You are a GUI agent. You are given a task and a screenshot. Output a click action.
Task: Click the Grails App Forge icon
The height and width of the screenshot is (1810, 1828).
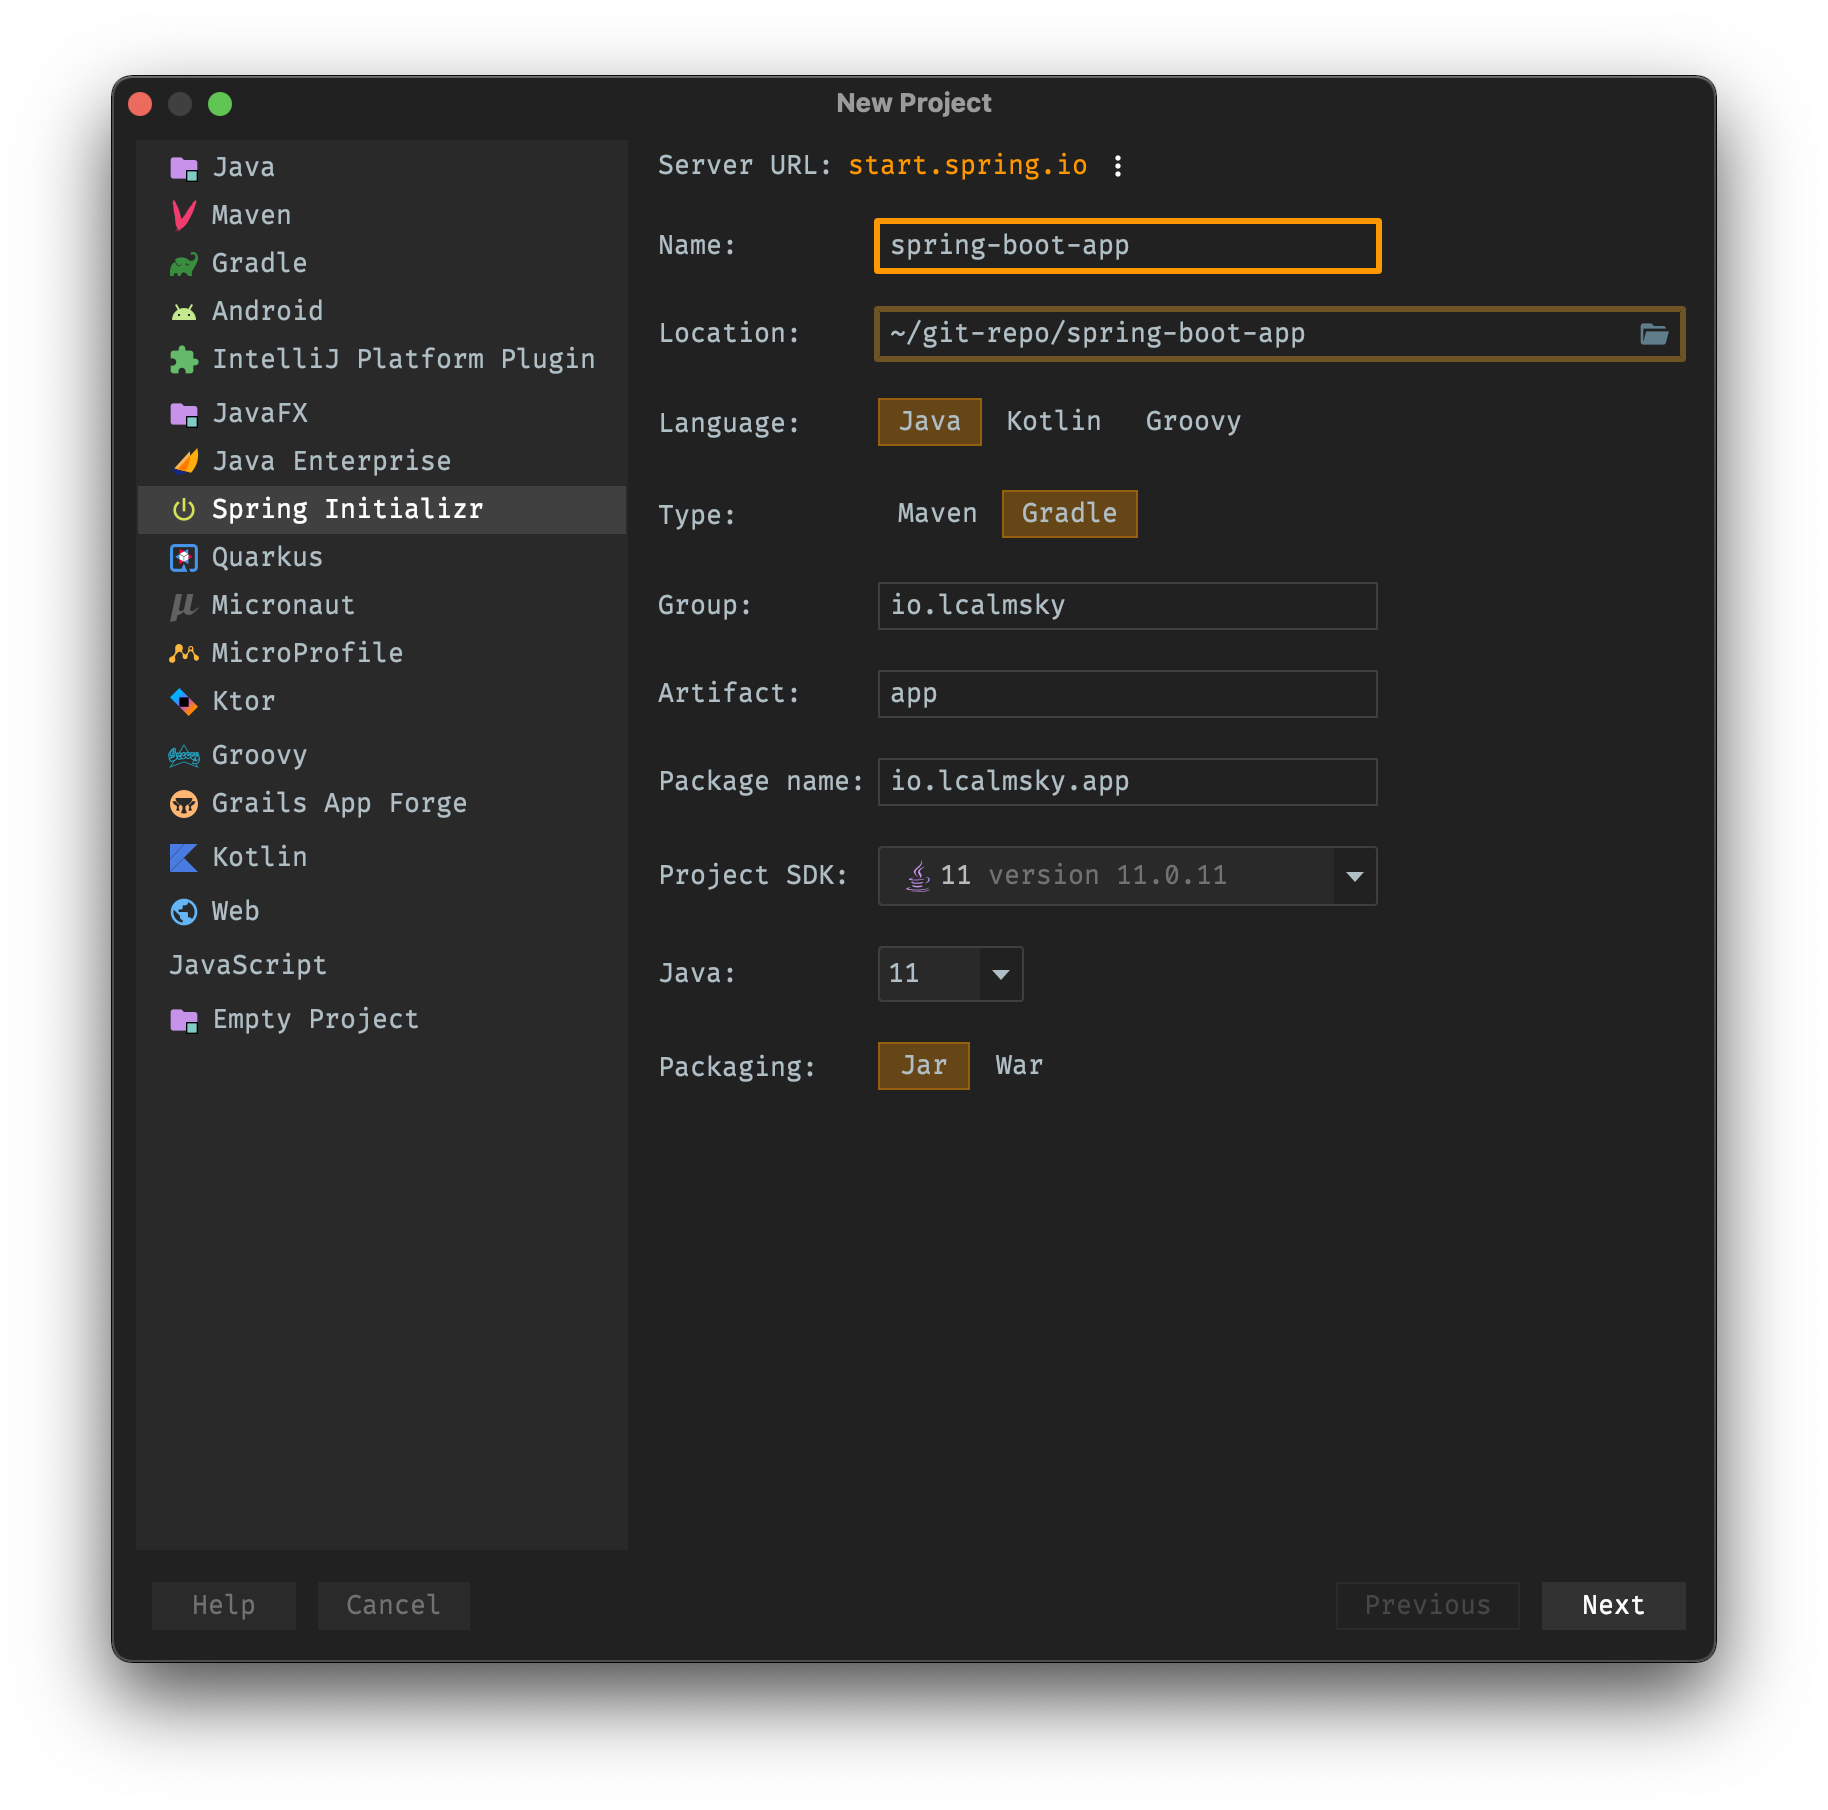point(184,804)
